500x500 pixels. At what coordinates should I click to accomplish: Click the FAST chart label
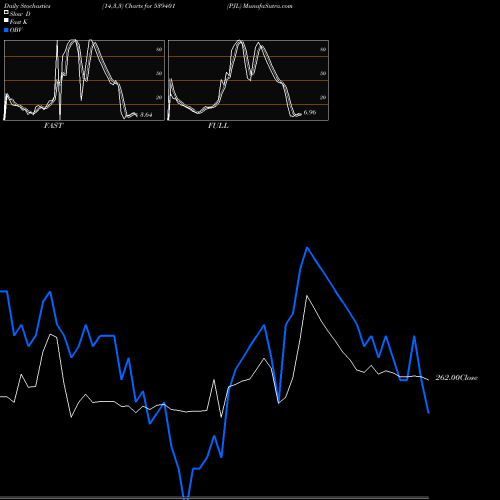point(53,126)
